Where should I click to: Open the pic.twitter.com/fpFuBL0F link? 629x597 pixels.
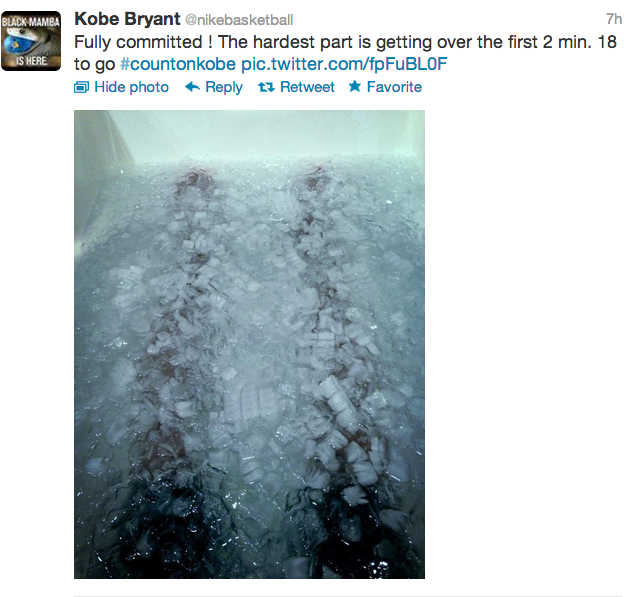[x=344, y=64]
